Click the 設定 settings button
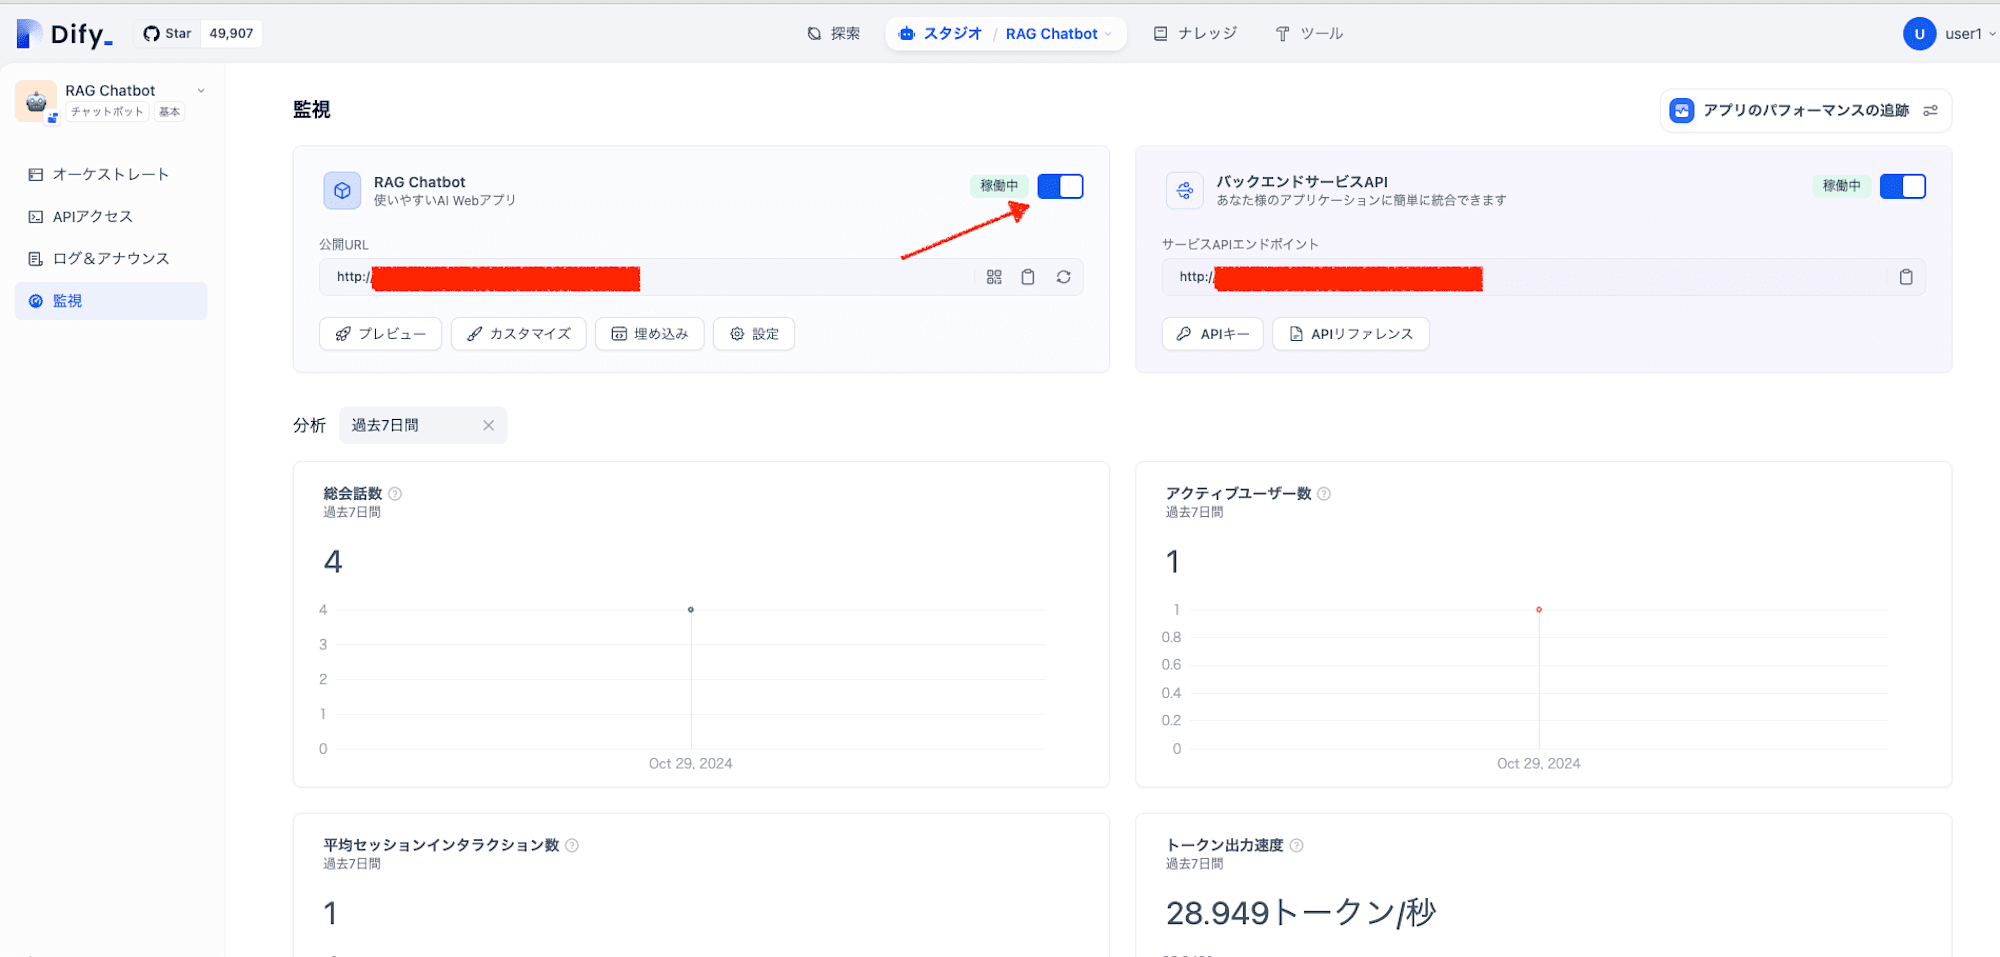This screenshot has width=2000, height=957. (x=754, y=334)
